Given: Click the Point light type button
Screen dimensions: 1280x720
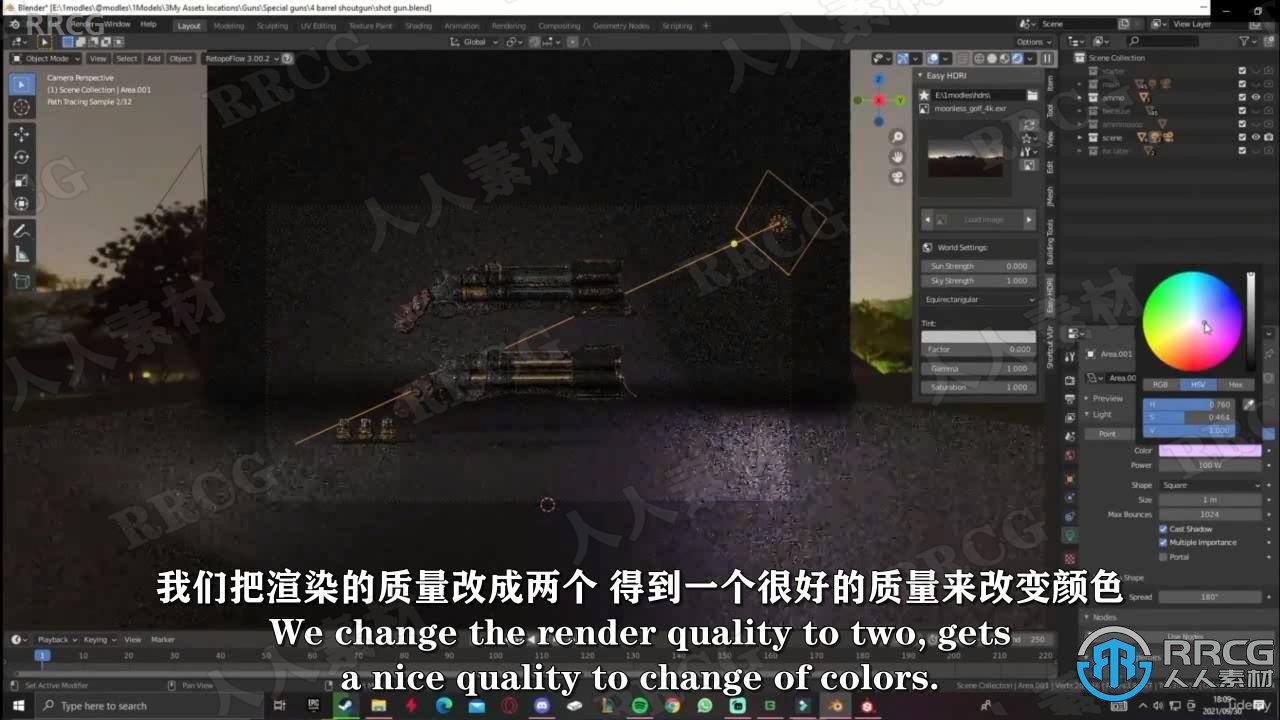Looking at the screenshot, I should click(1108, 434).
